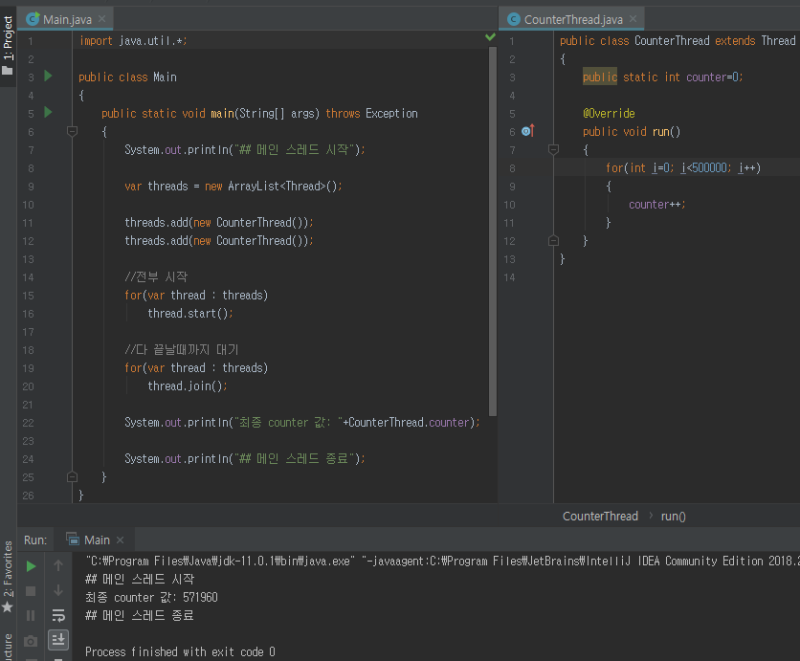This screenshot has width=800, height=661.
Task: Click the down arrow in Run console toolbar
Action: 58,590
